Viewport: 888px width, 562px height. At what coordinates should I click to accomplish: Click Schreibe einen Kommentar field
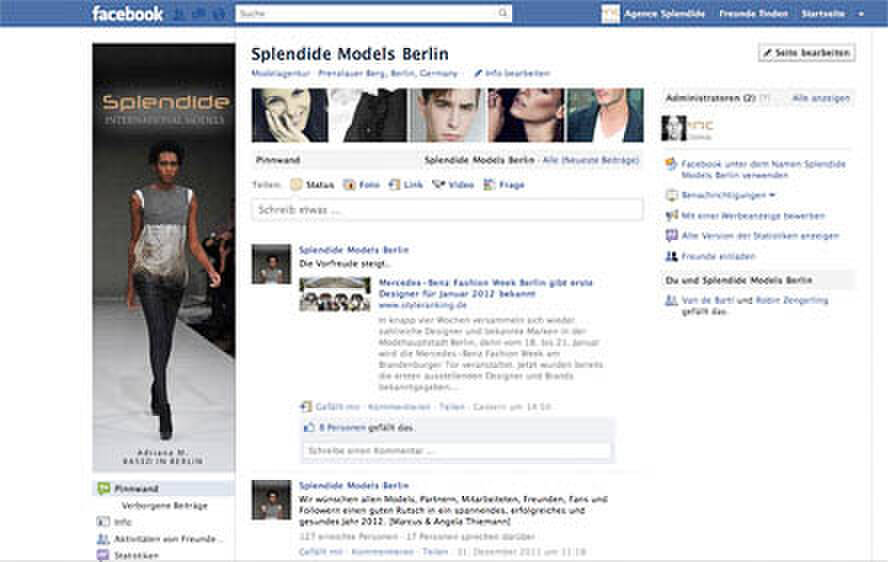click(x=457, y=451)
